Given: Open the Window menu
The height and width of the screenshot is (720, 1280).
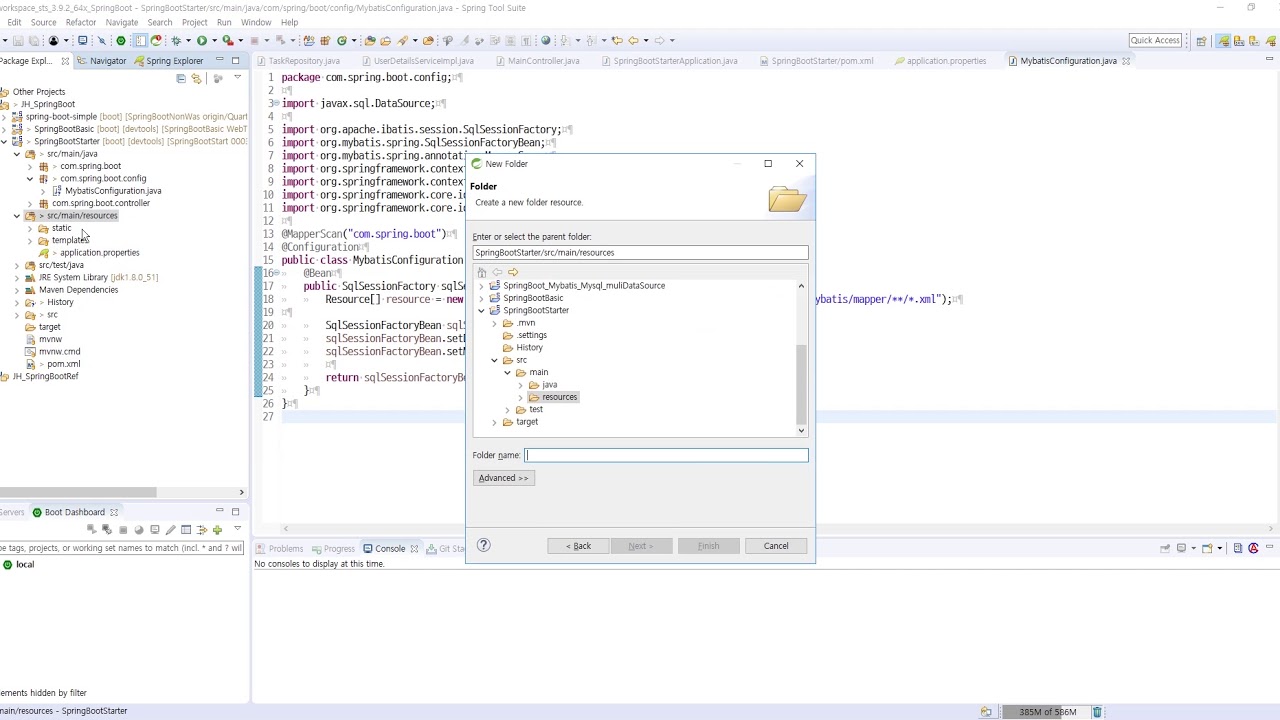Looking at the screenshot, I should (x=256, y=22).
